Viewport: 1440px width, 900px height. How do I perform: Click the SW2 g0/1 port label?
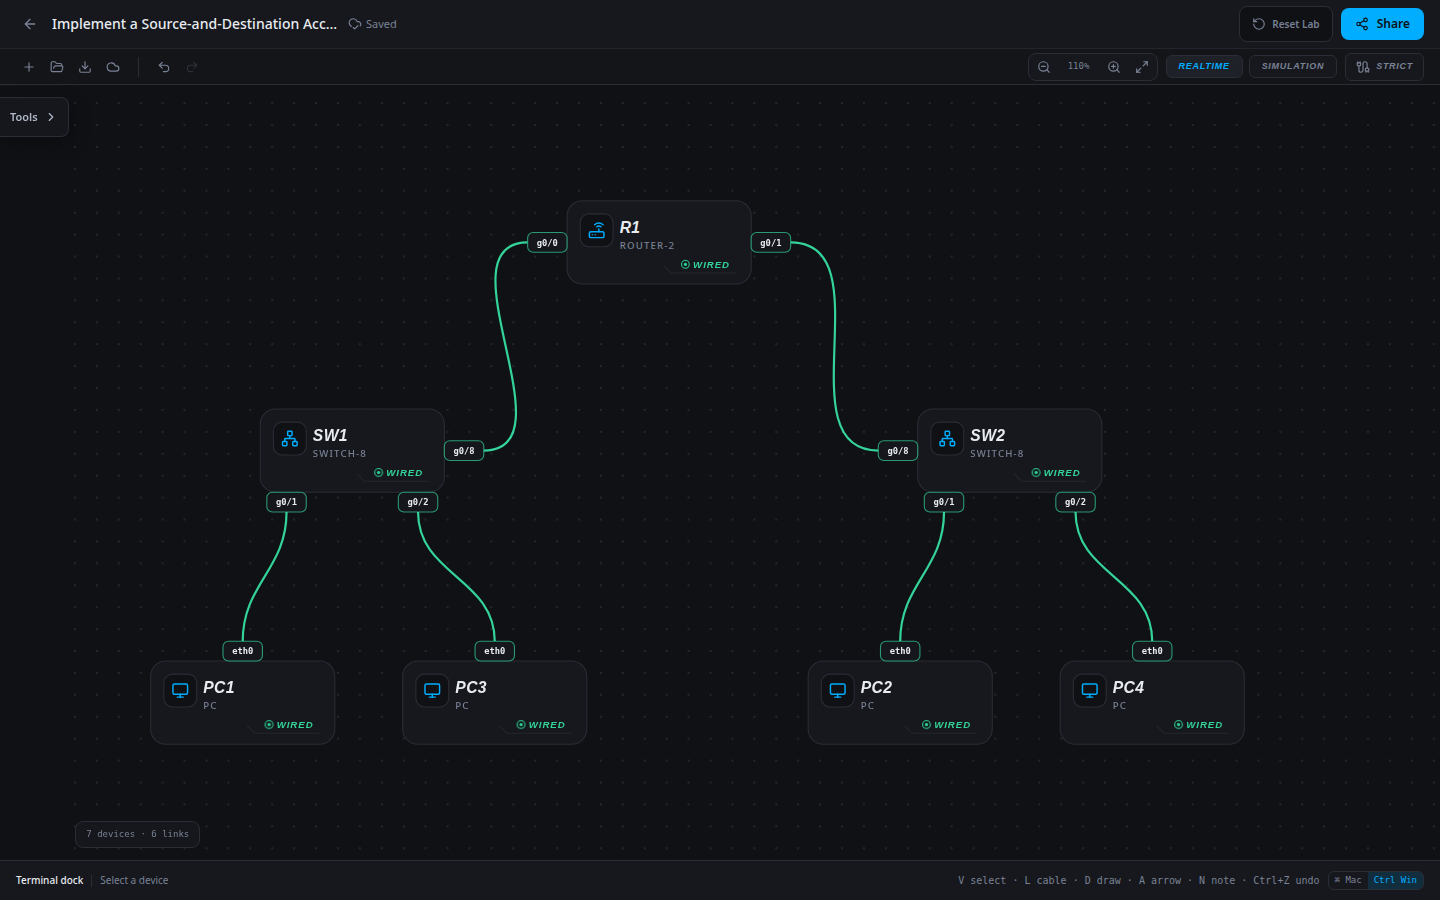944,502
